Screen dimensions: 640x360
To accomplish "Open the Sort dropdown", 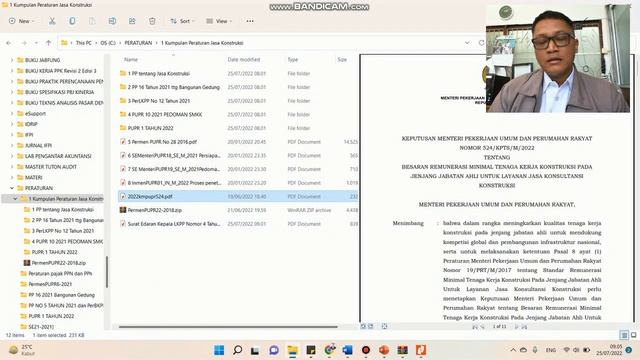I will (182, 21).
